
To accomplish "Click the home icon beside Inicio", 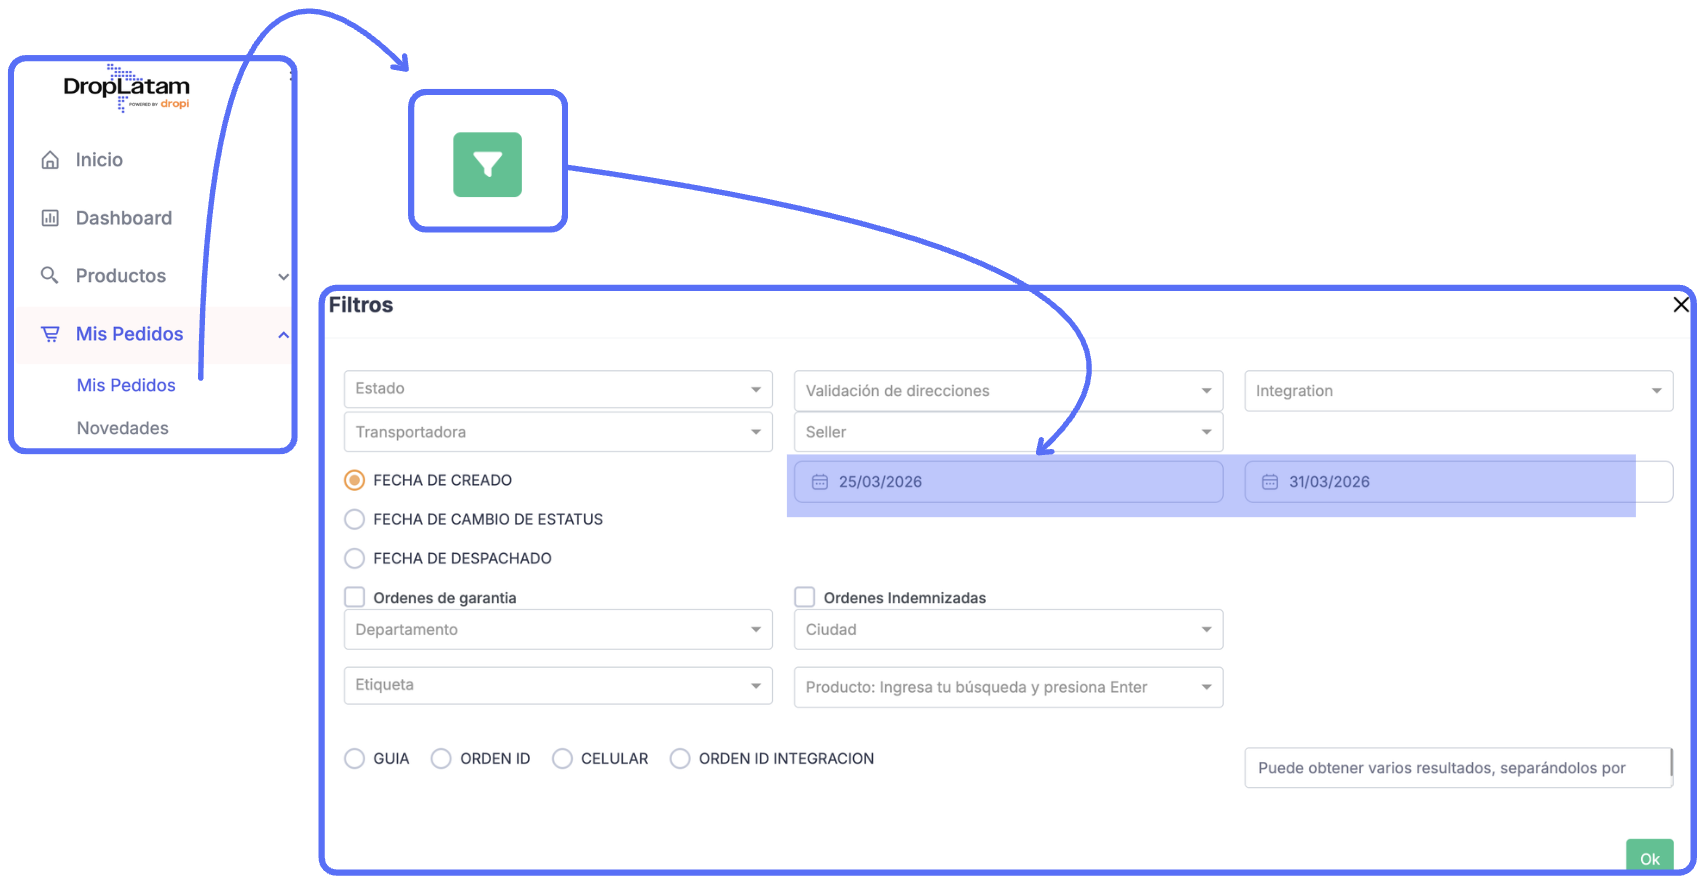I will 50,160.
